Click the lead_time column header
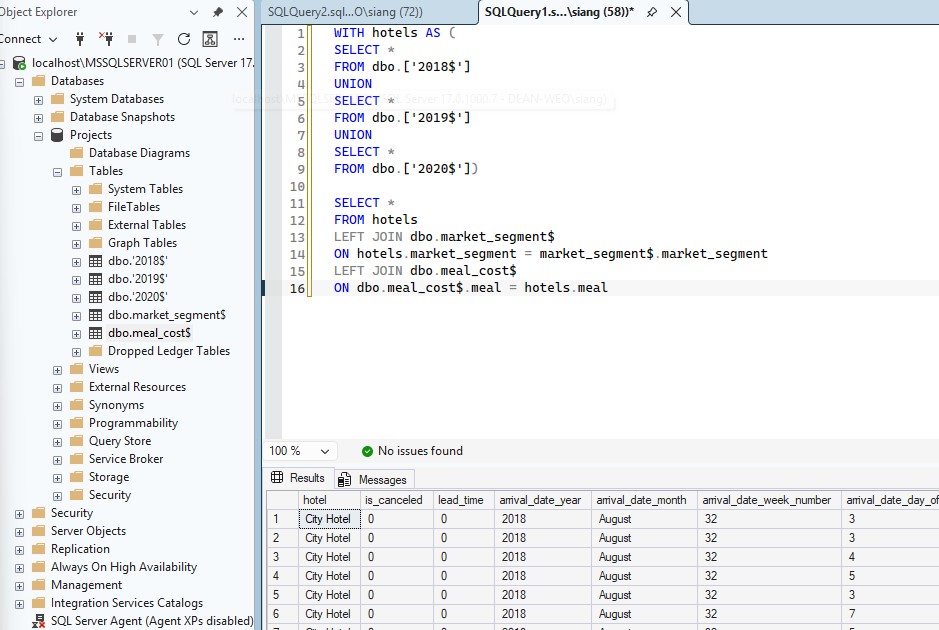Screen dimensions: 939x630 tap(464, 500)
